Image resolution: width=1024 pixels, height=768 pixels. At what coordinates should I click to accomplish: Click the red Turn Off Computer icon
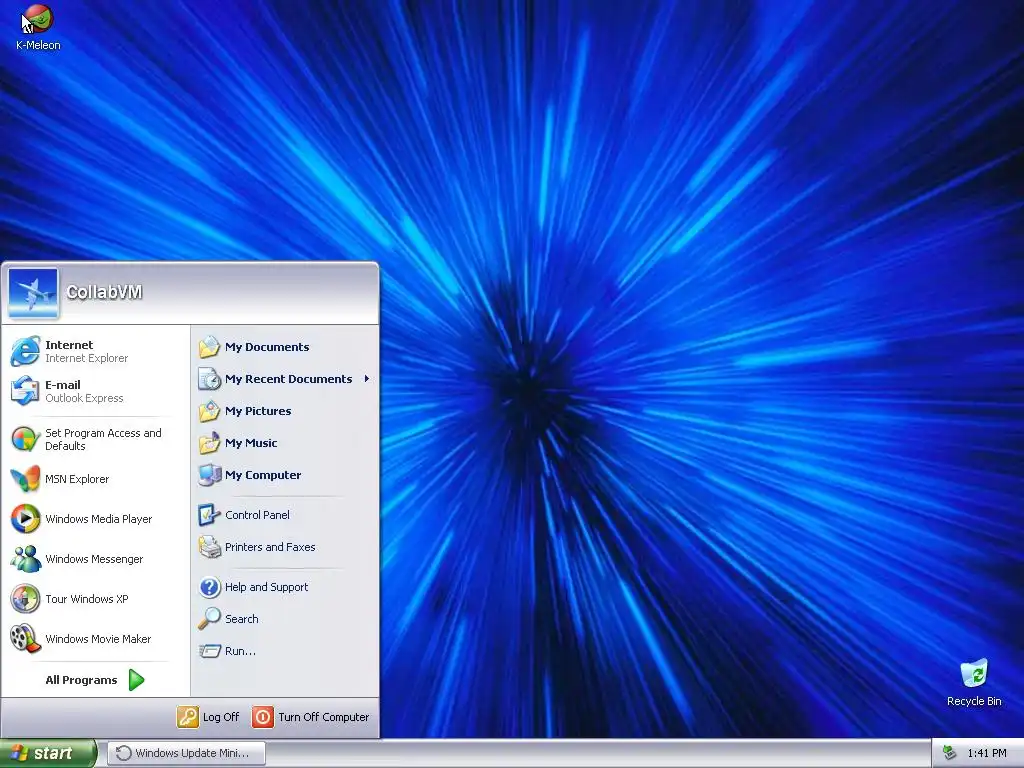pyautogui.click(x=263, y=717)
